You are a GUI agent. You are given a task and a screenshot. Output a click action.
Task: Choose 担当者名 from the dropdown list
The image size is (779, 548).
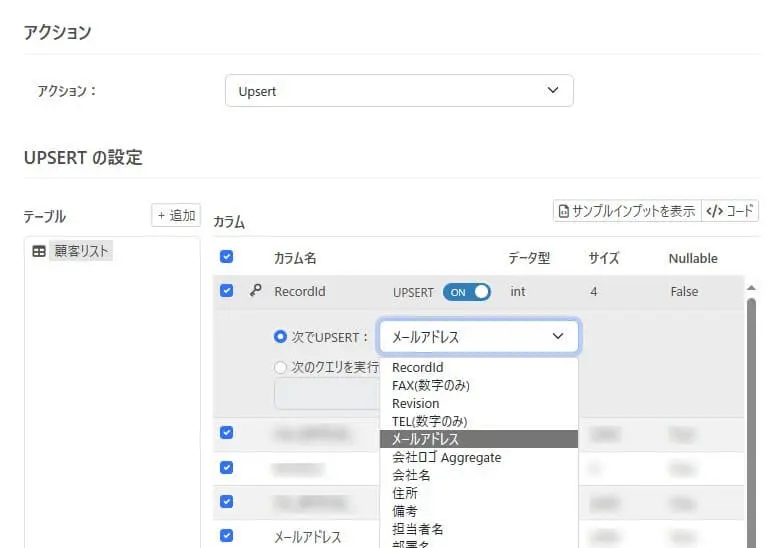tap(479, 529)
